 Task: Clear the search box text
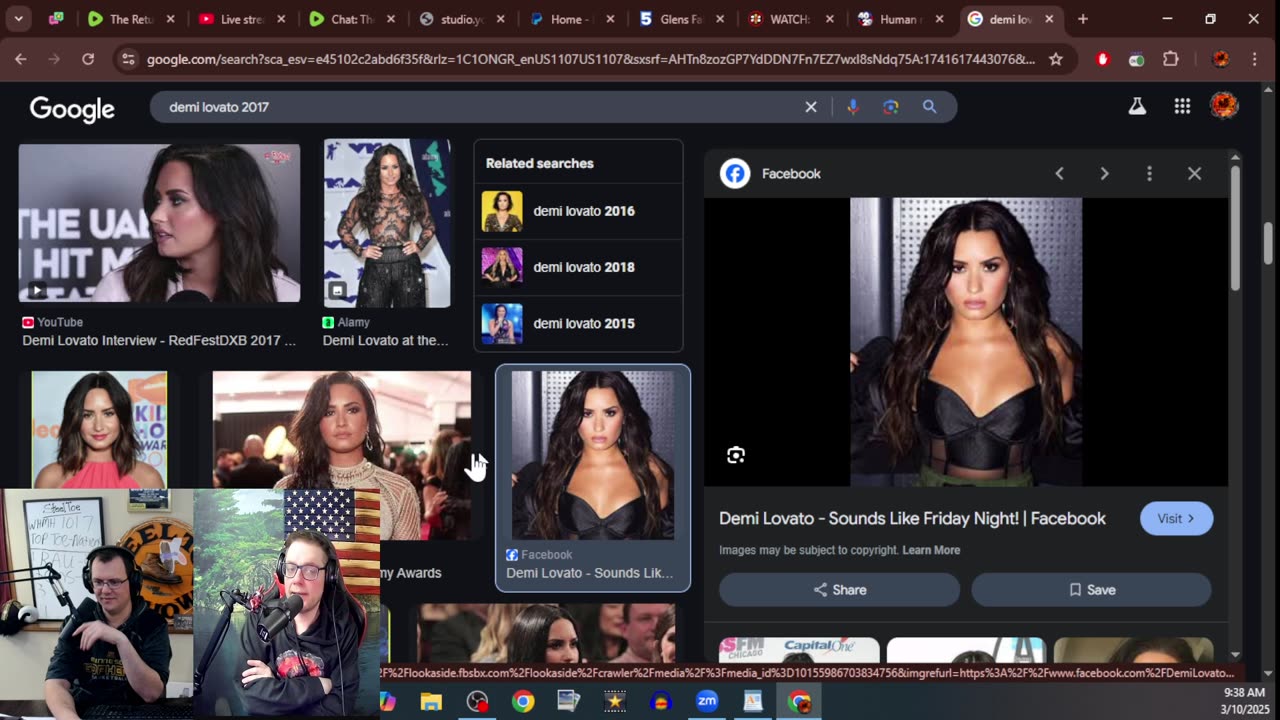(811, 107)
